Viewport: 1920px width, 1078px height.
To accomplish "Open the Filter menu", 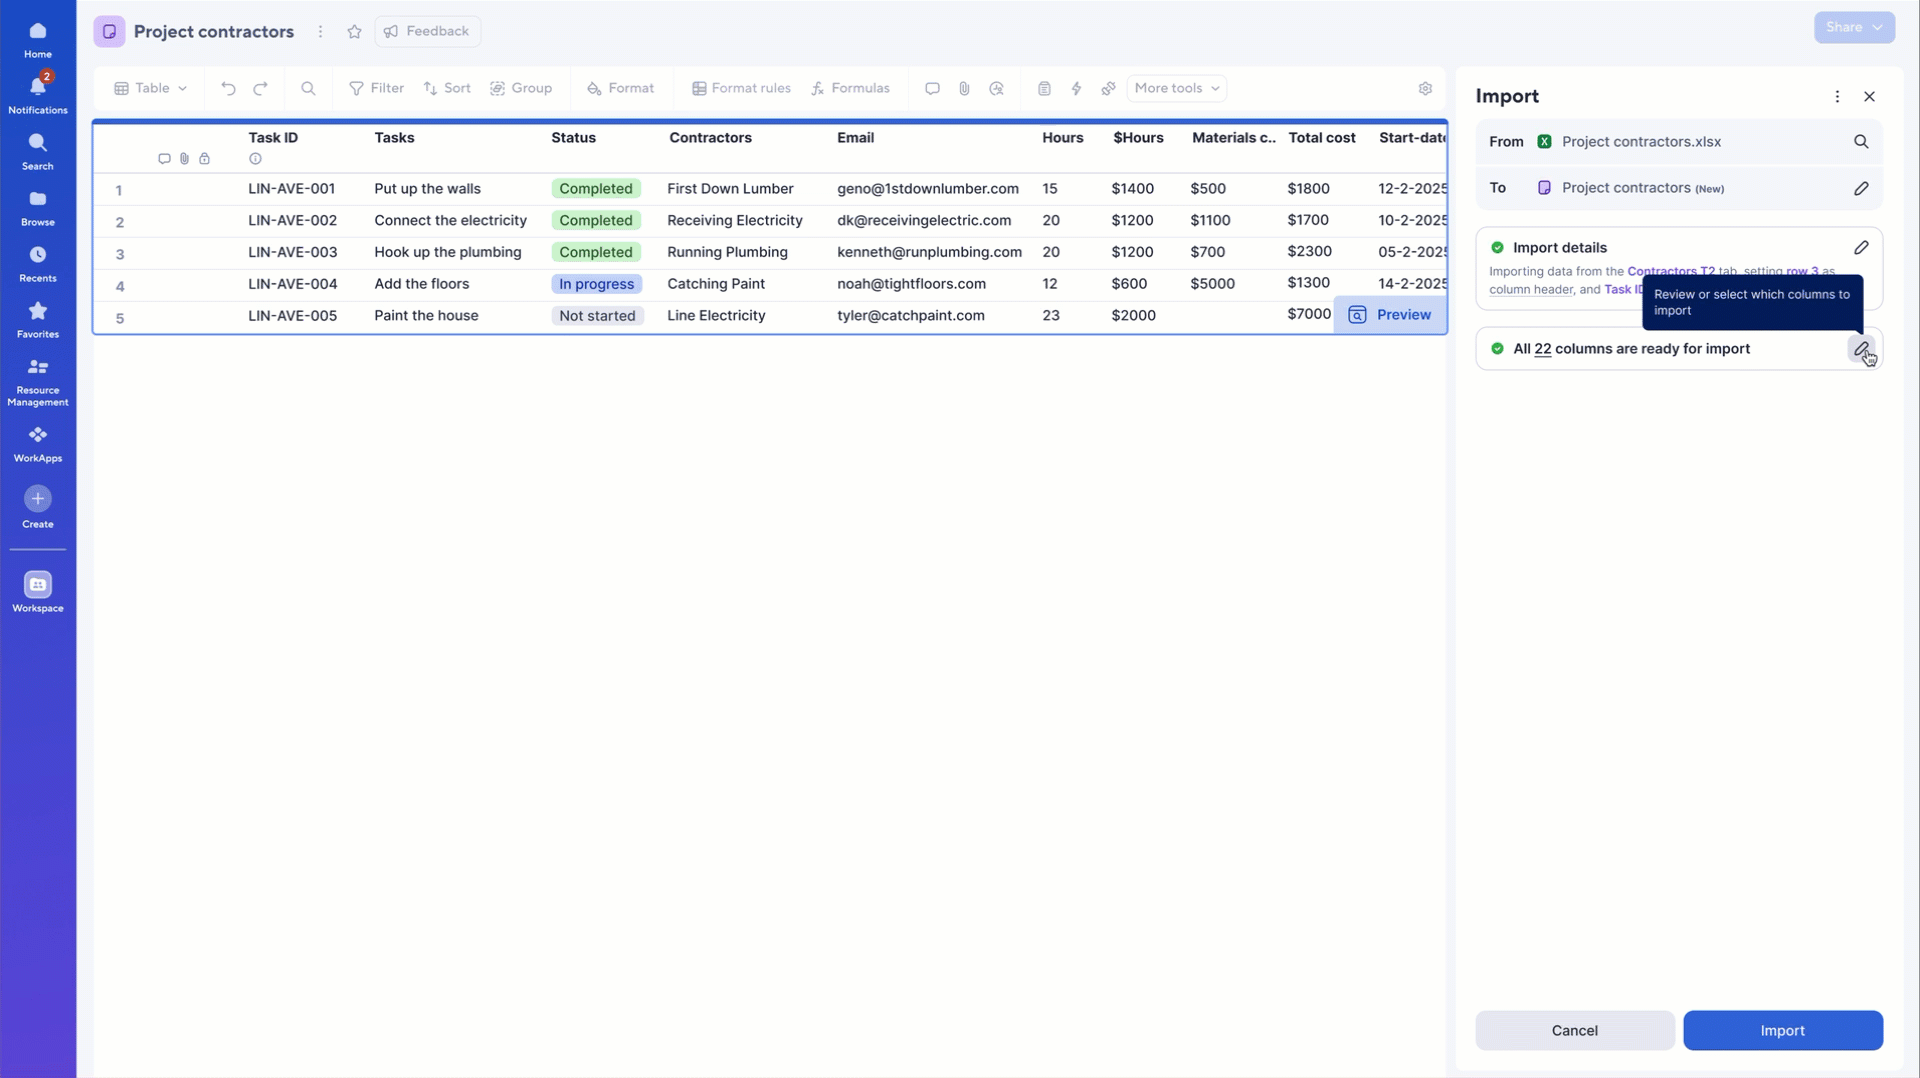I will click(x=376, y=89).
